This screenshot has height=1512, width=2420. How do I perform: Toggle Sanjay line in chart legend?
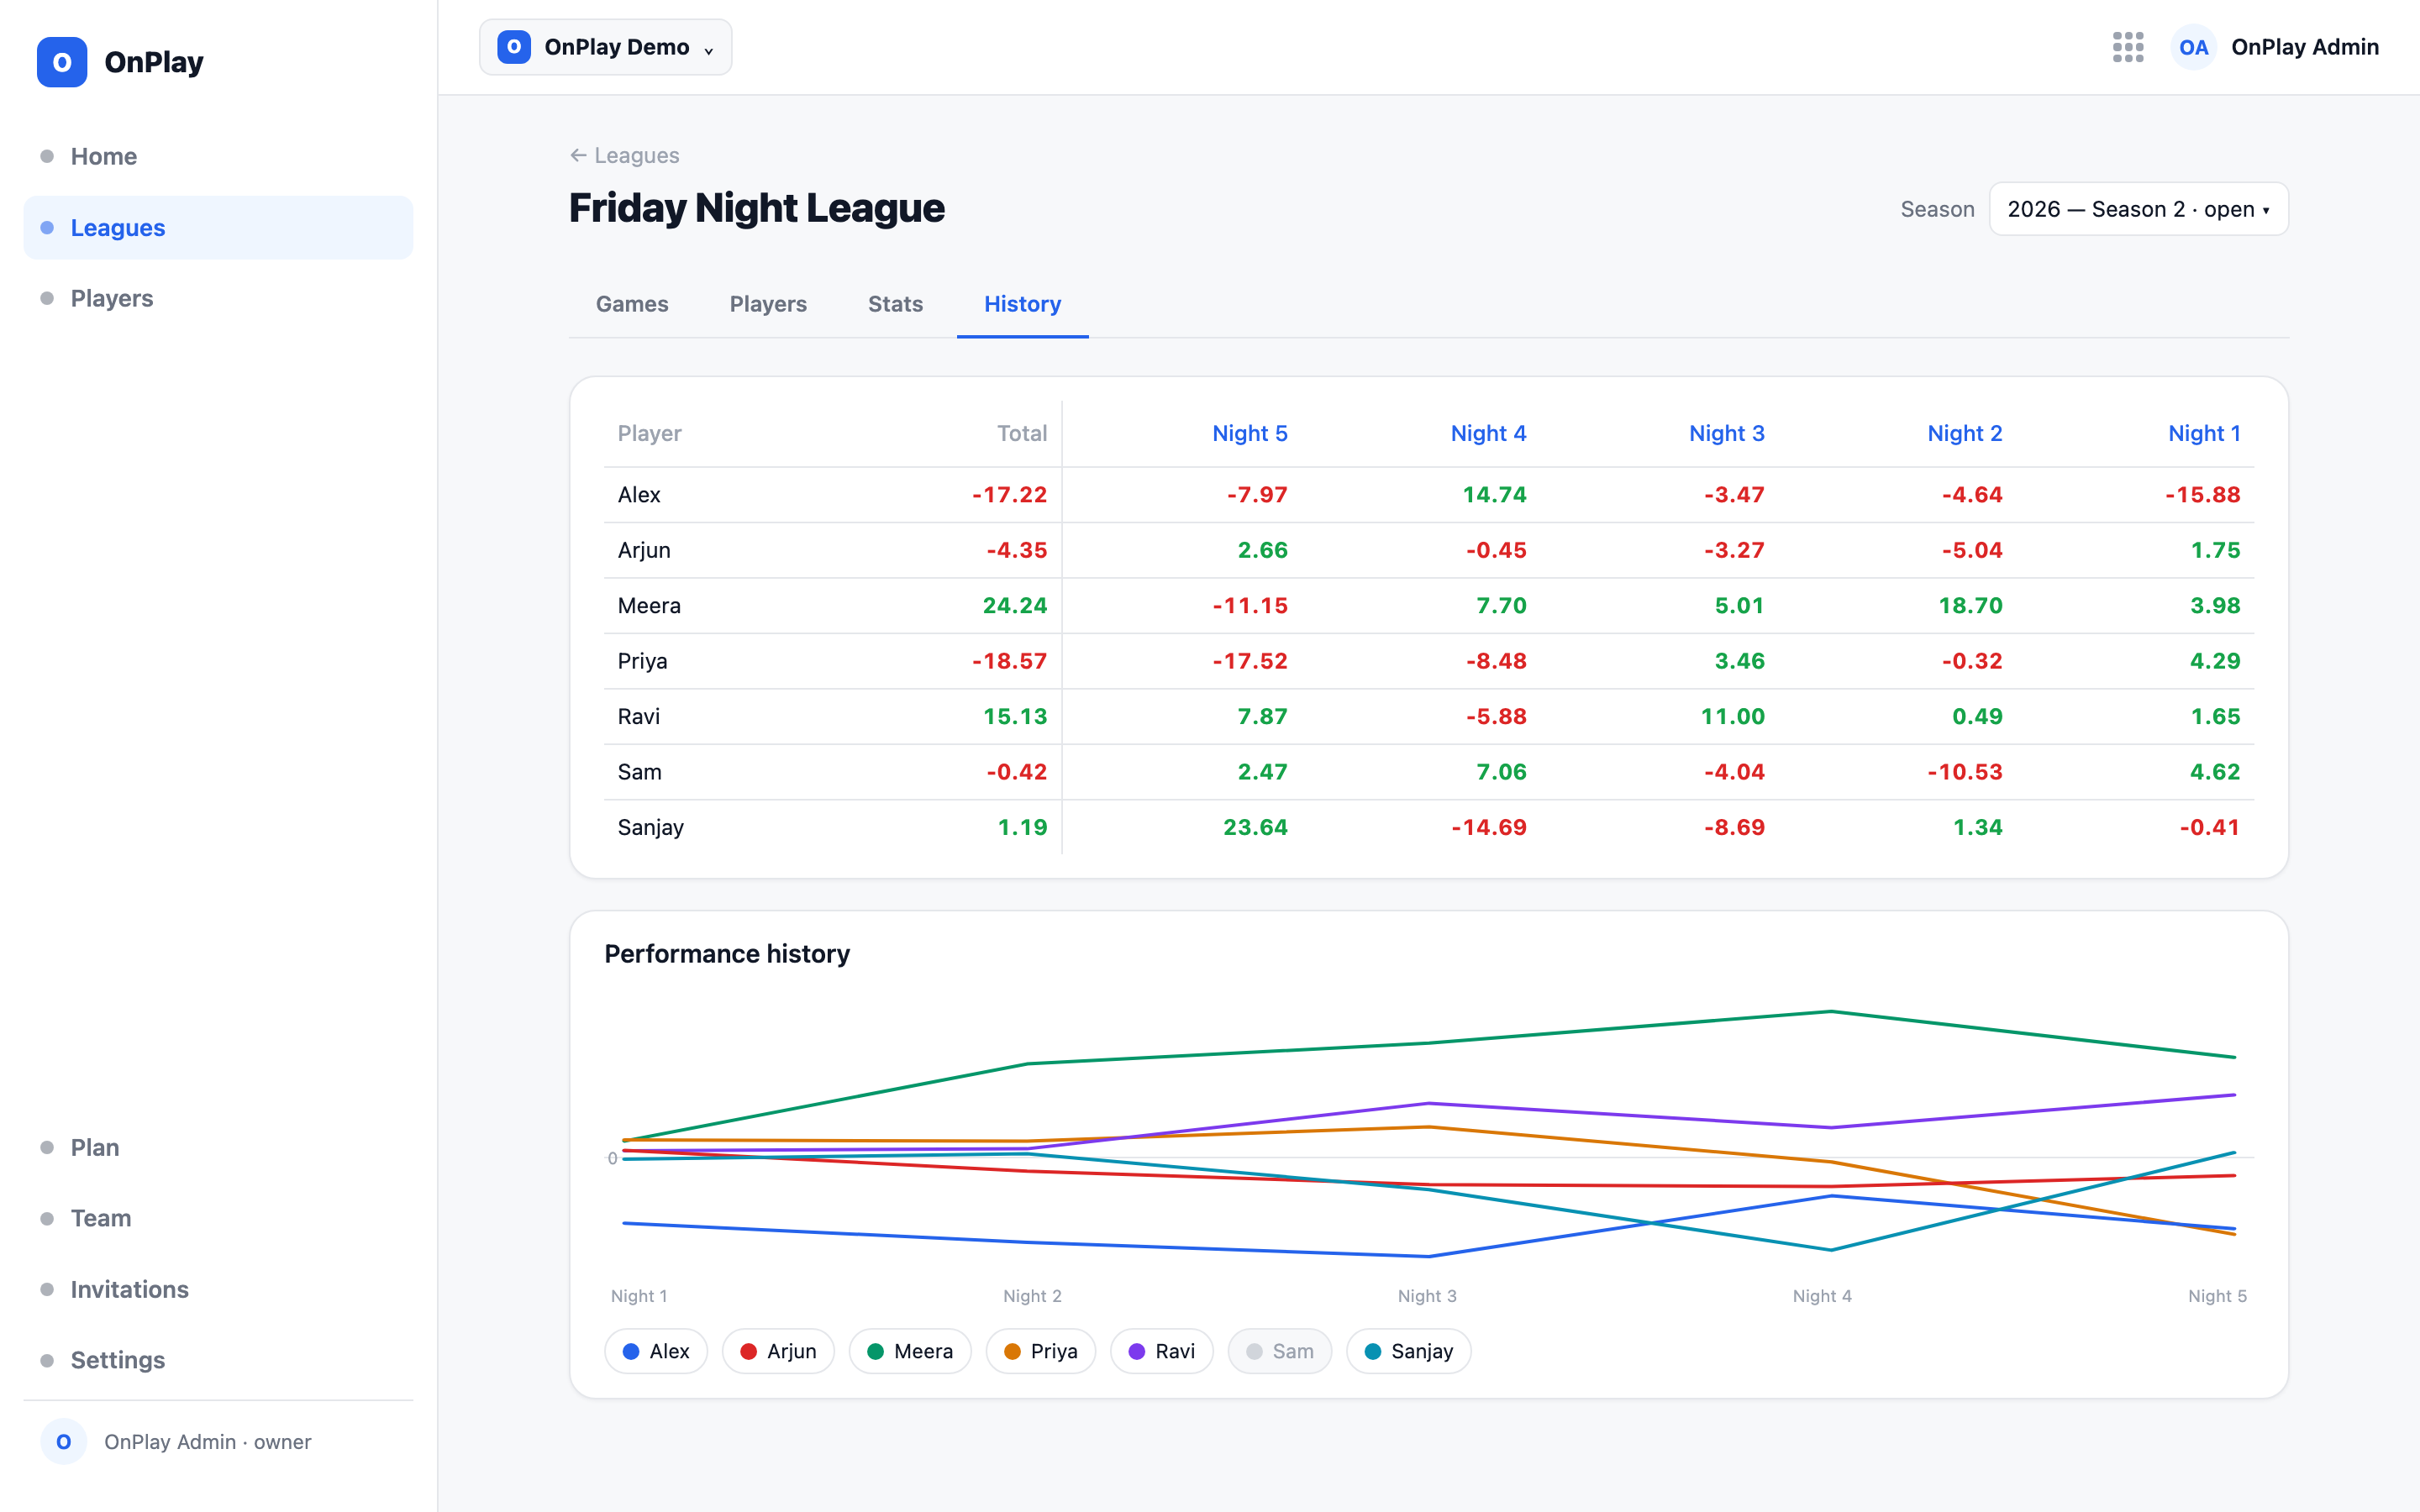tap(1408, 1351)
